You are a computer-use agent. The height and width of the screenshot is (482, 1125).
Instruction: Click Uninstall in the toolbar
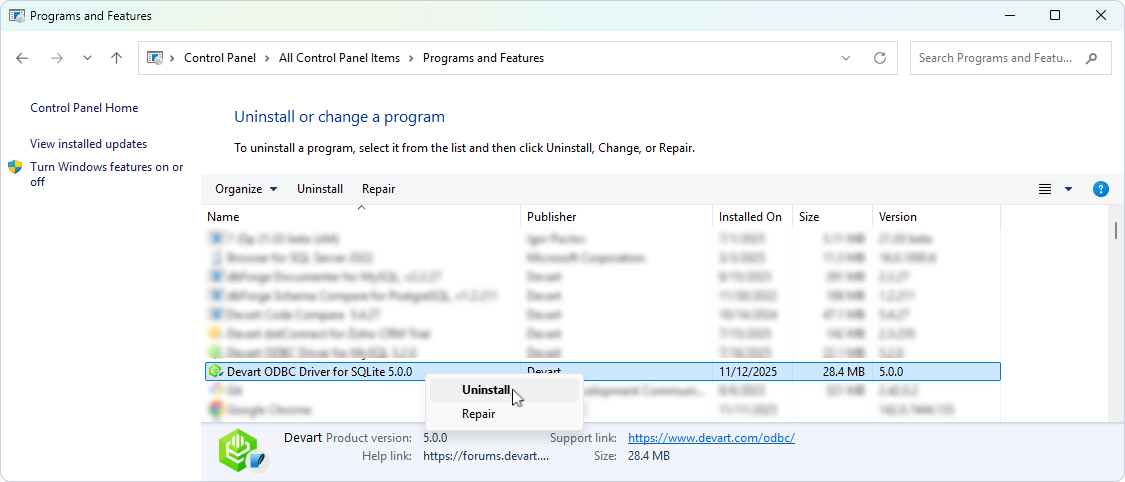coord(320,189)
